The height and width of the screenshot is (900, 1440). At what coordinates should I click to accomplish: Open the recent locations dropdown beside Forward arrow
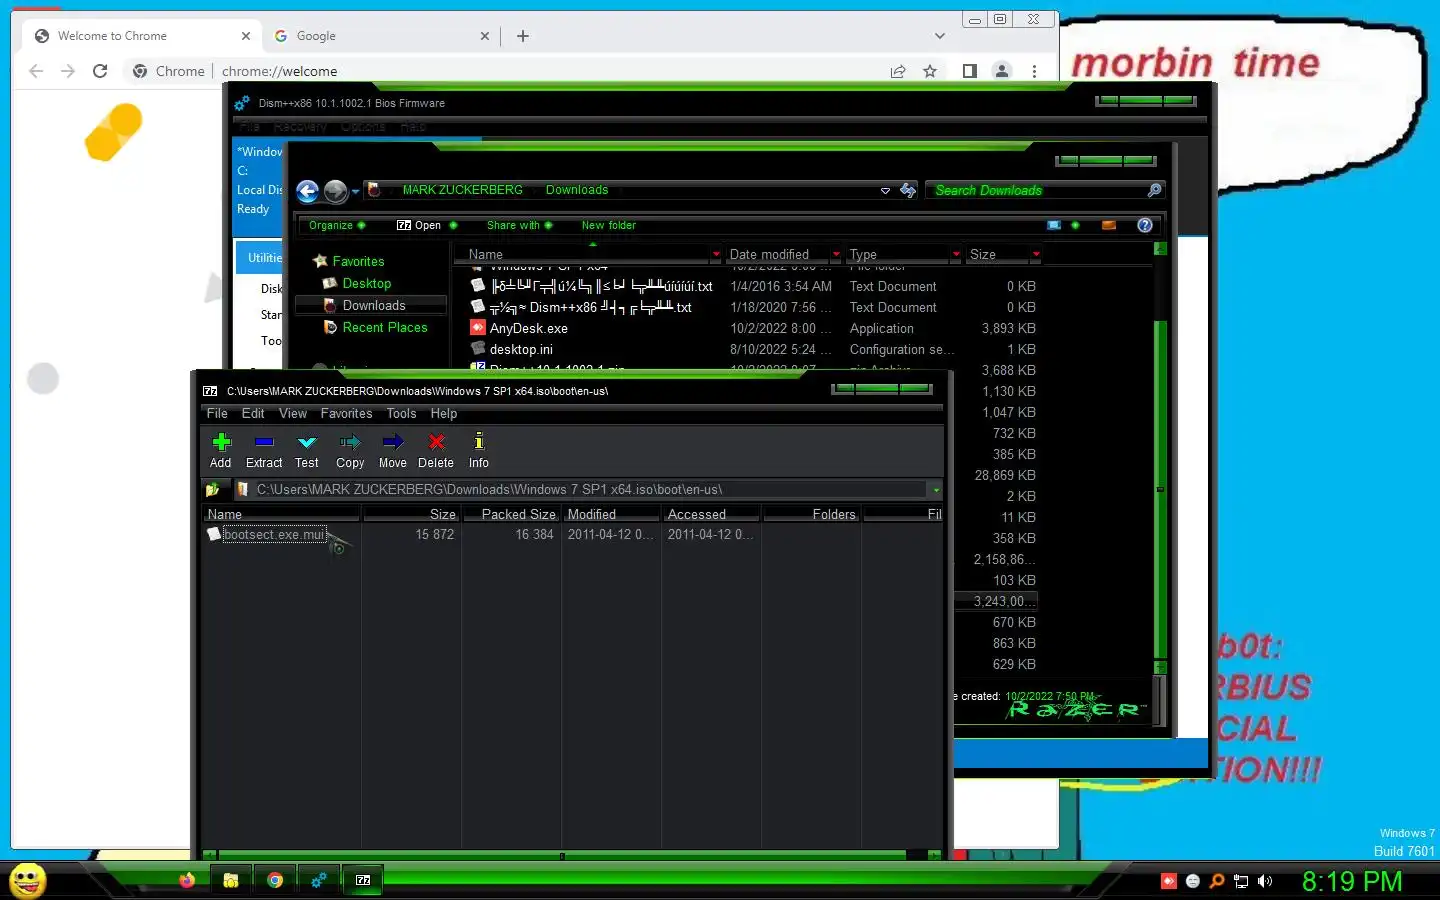(x=356, y=192)
